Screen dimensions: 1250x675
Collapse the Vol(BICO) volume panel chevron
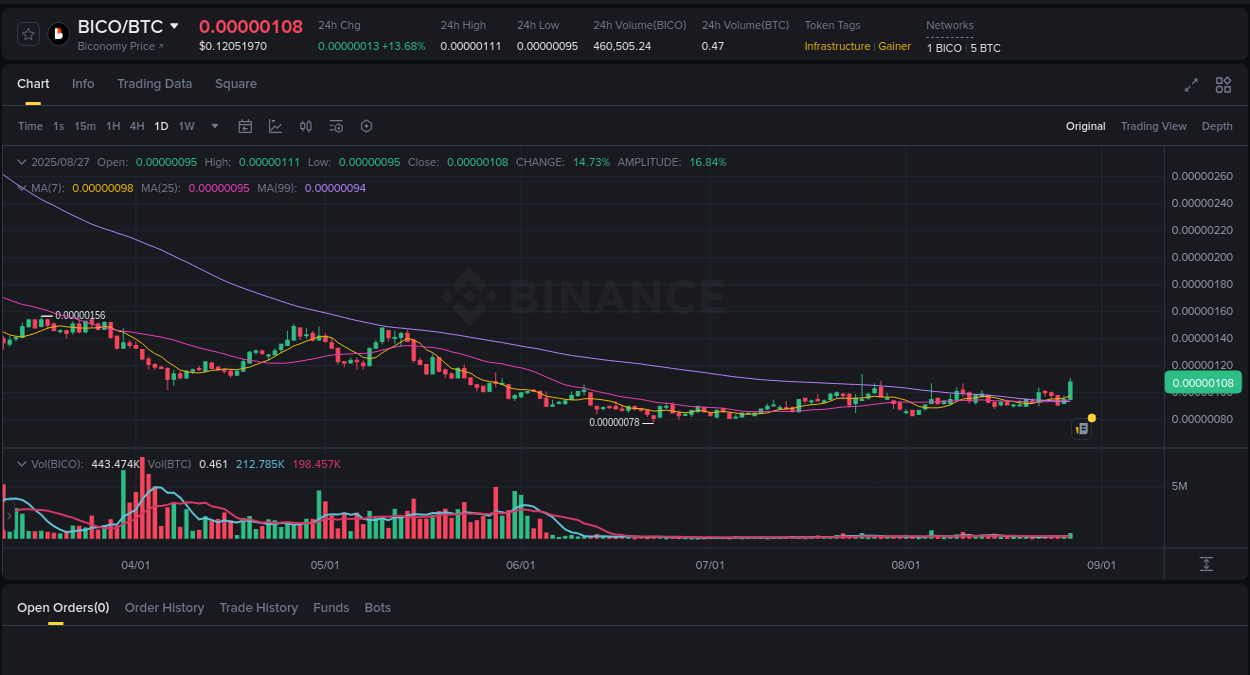pos(21,463)
